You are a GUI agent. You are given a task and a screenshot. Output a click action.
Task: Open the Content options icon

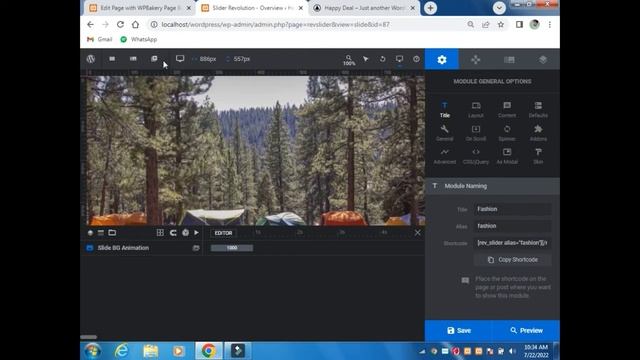tap(507, 110)
